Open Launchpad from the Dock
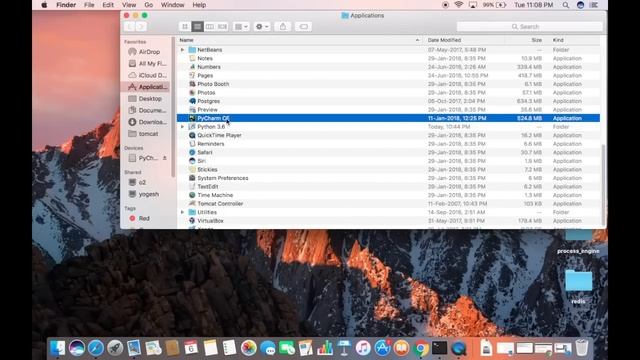The image size is (640, 360). pyautogui.click(x=115, y=348)
